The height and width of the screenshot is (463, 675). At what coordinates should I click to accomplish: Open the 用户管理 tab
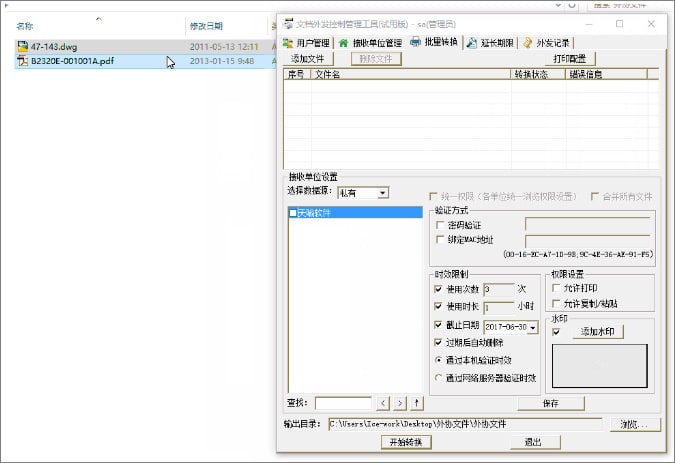pyautogui.click(x=307, y=43)
